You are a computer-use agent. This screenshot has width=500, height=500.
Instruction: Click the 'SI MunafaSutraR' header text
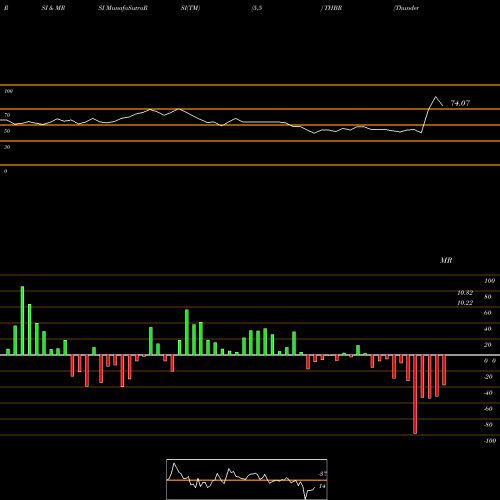[x=123, y=8]
